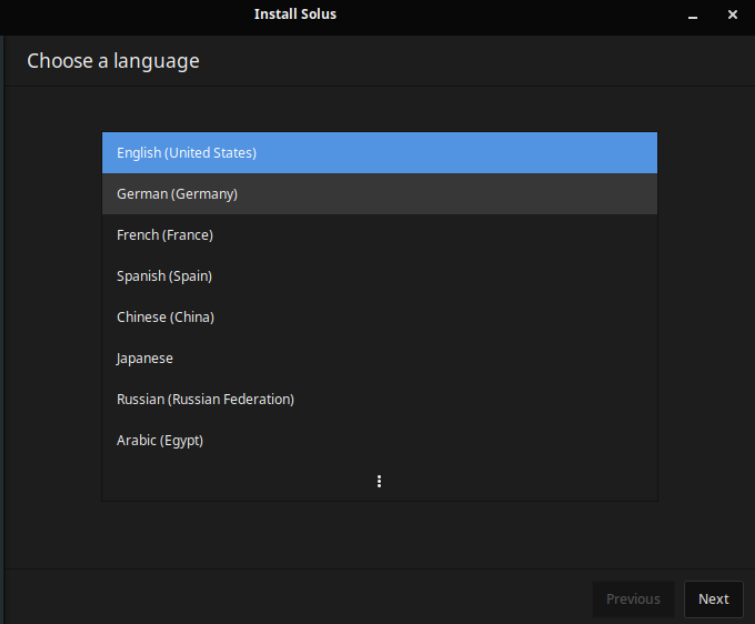Click the Previous button
The height and width of the screenshot is (624, 755).
coord(633,599)
